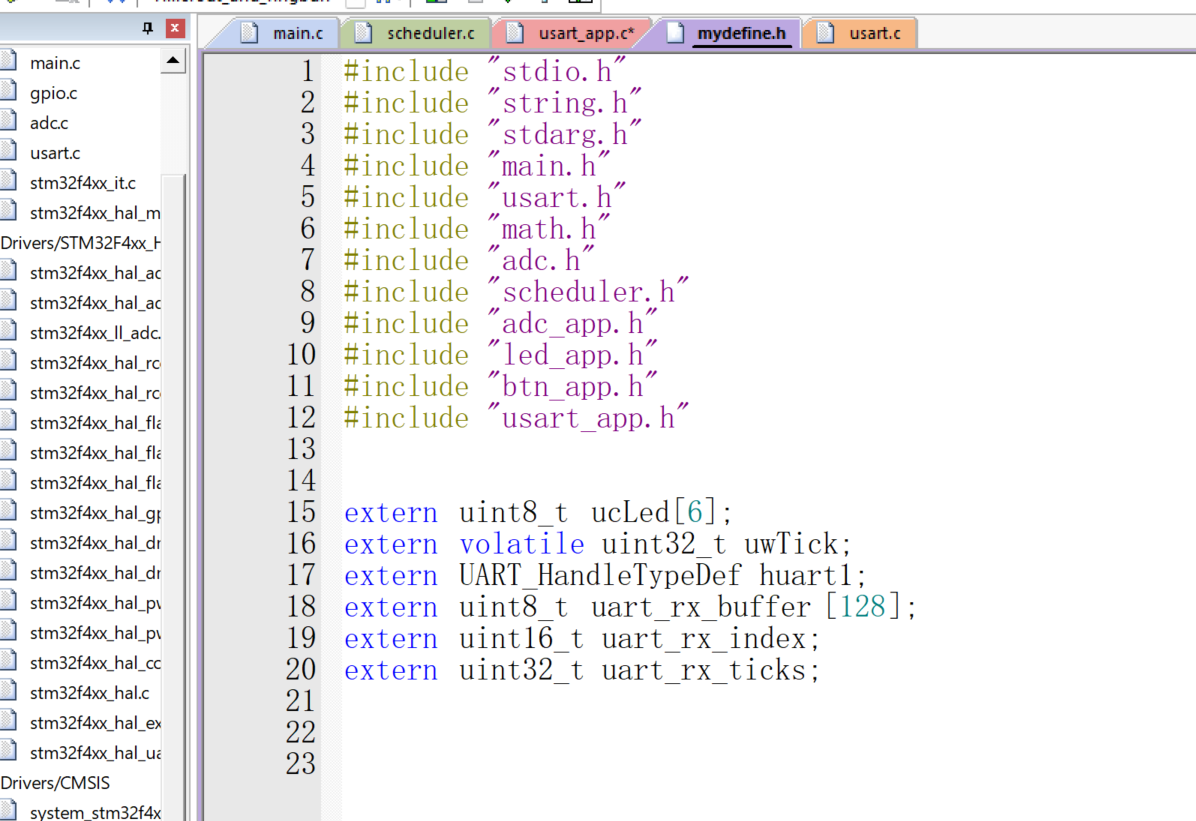This screenshot has height=821, width=1196.
Task: Open stm32f4xx_hal.c in project tree
Action: [x=89, y=694]
